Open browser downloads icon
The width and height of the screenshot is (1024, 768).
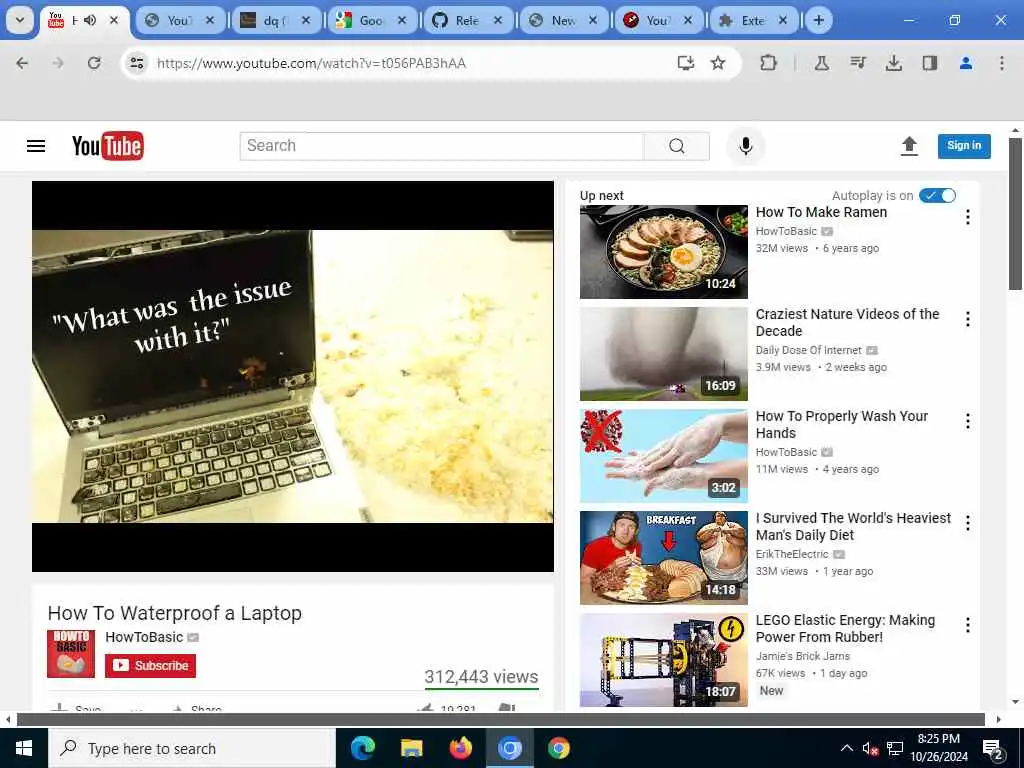893,63
